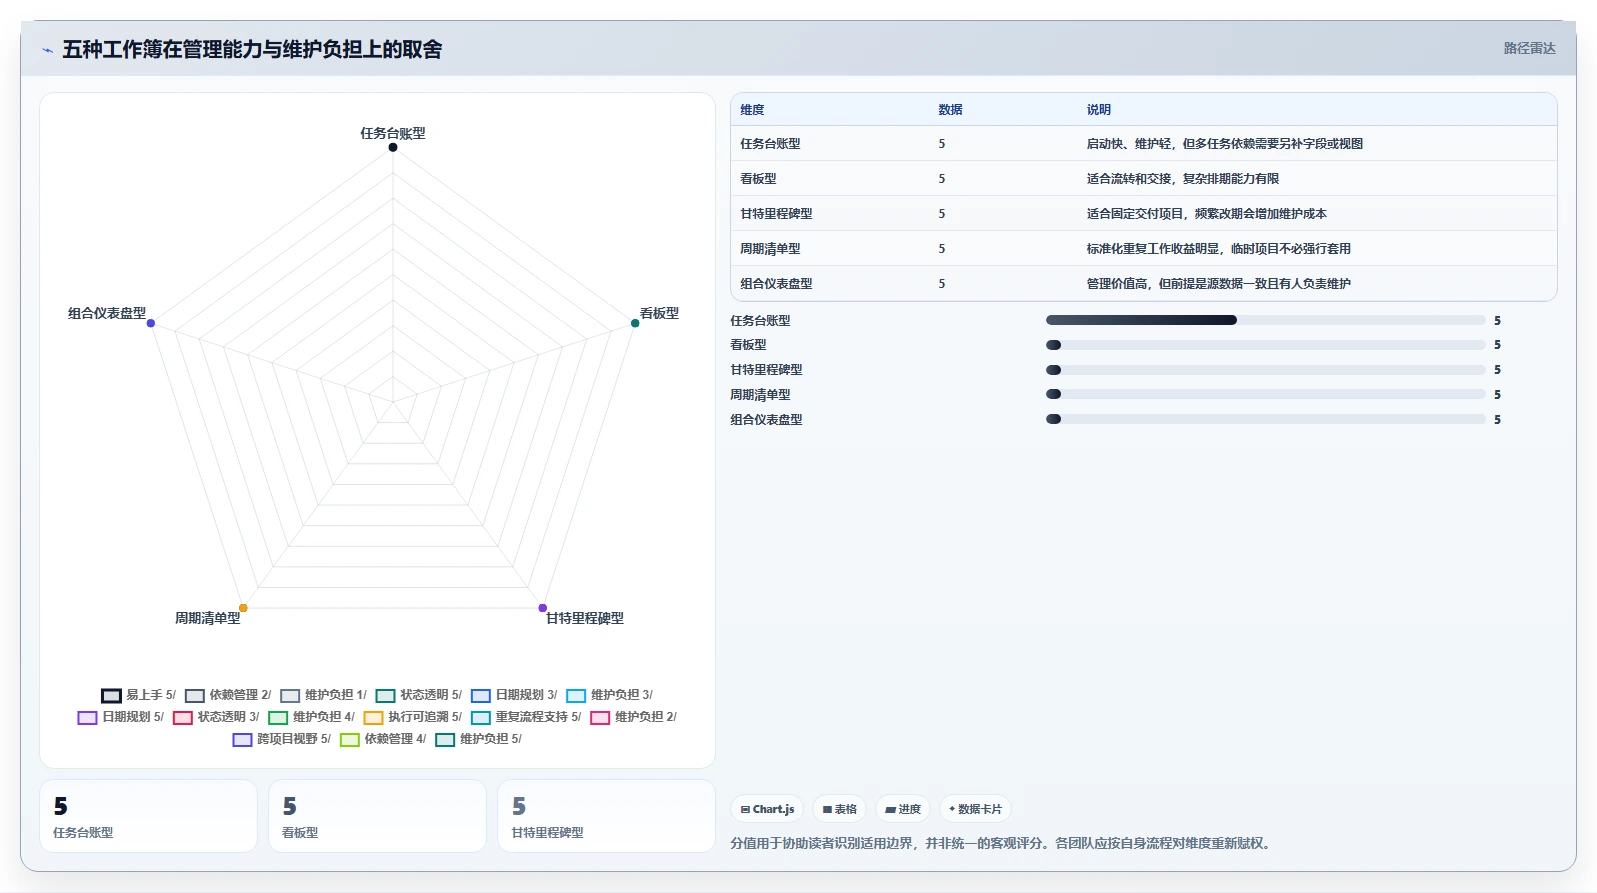Click the 看板型 progress bar
Viewport: 1597px width, 893px height.
tap(1265, 345)
